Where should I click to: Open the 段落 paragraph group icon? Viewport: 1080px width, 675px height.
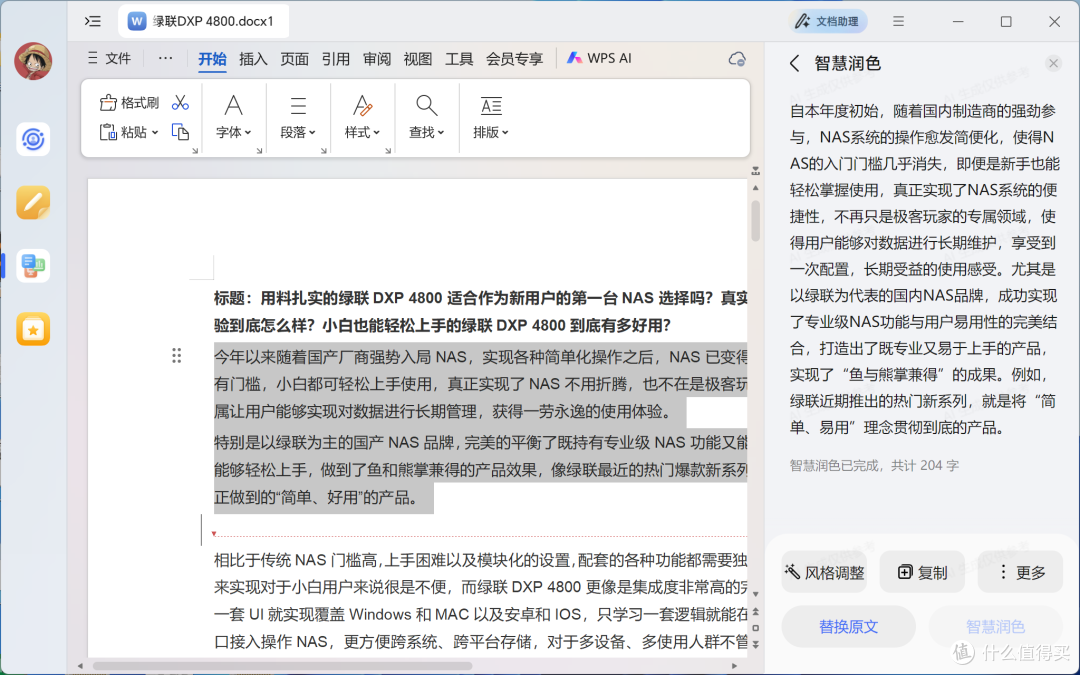[298, 105]
